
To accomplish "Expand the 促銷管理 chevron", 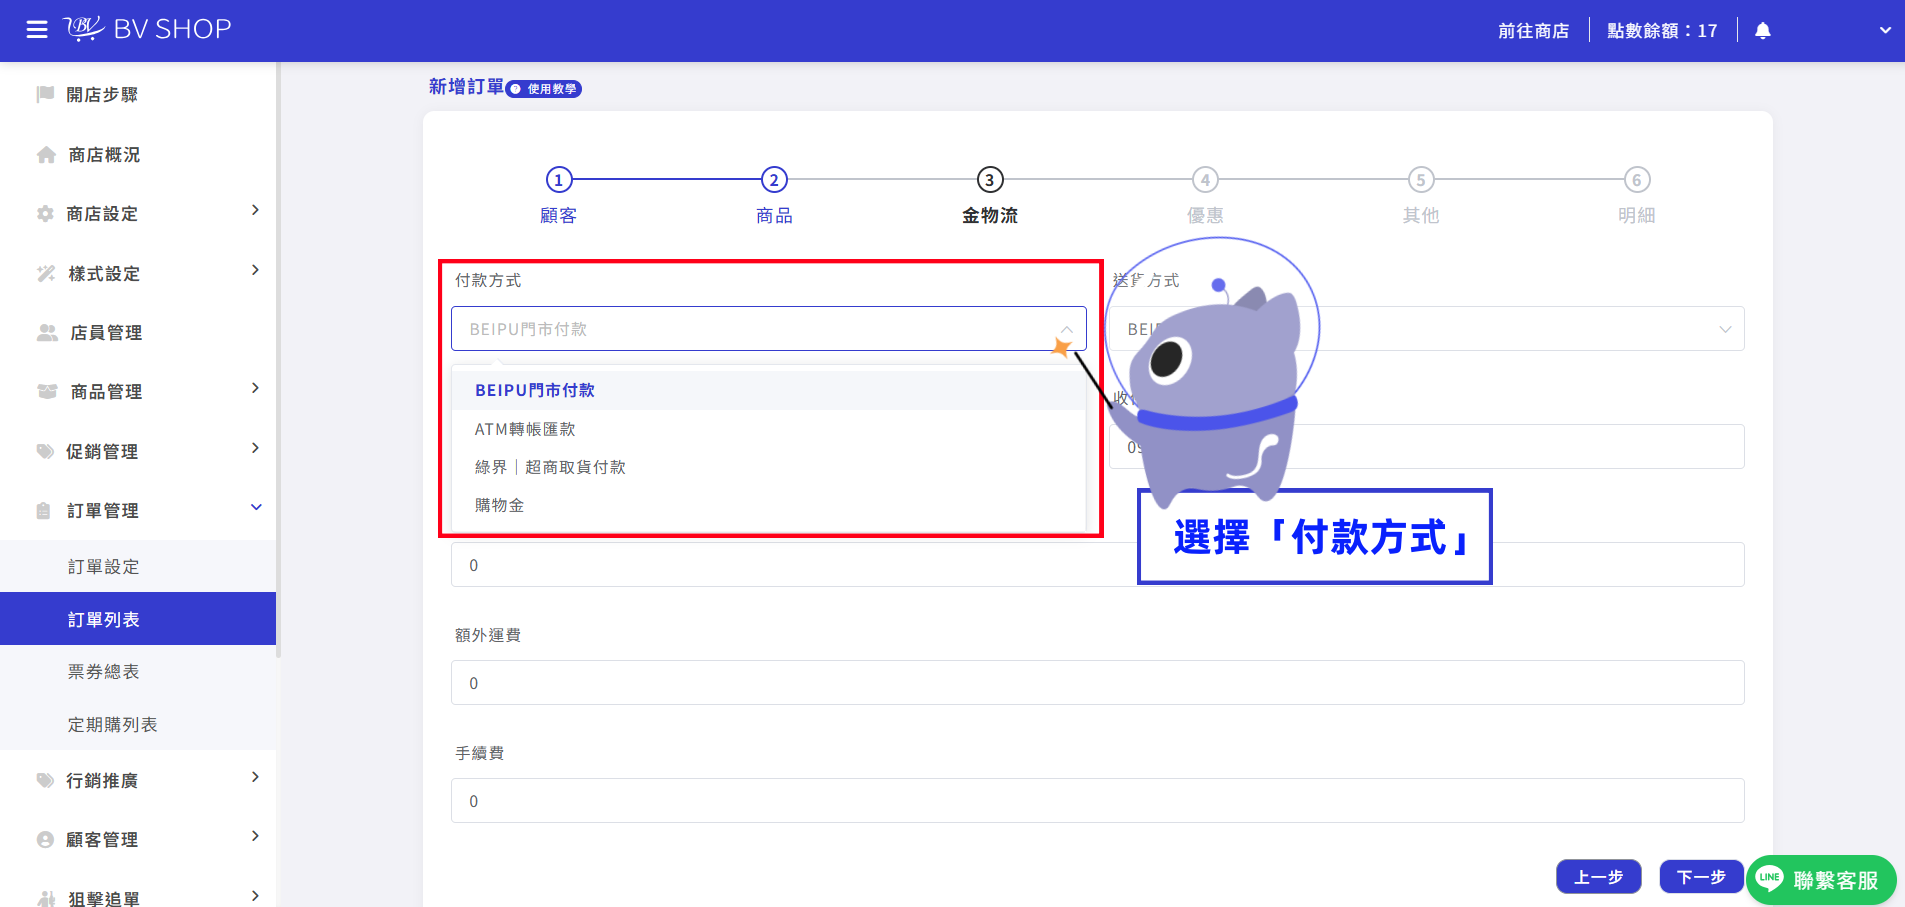I will pyautogui.click(x=255, y=448).
